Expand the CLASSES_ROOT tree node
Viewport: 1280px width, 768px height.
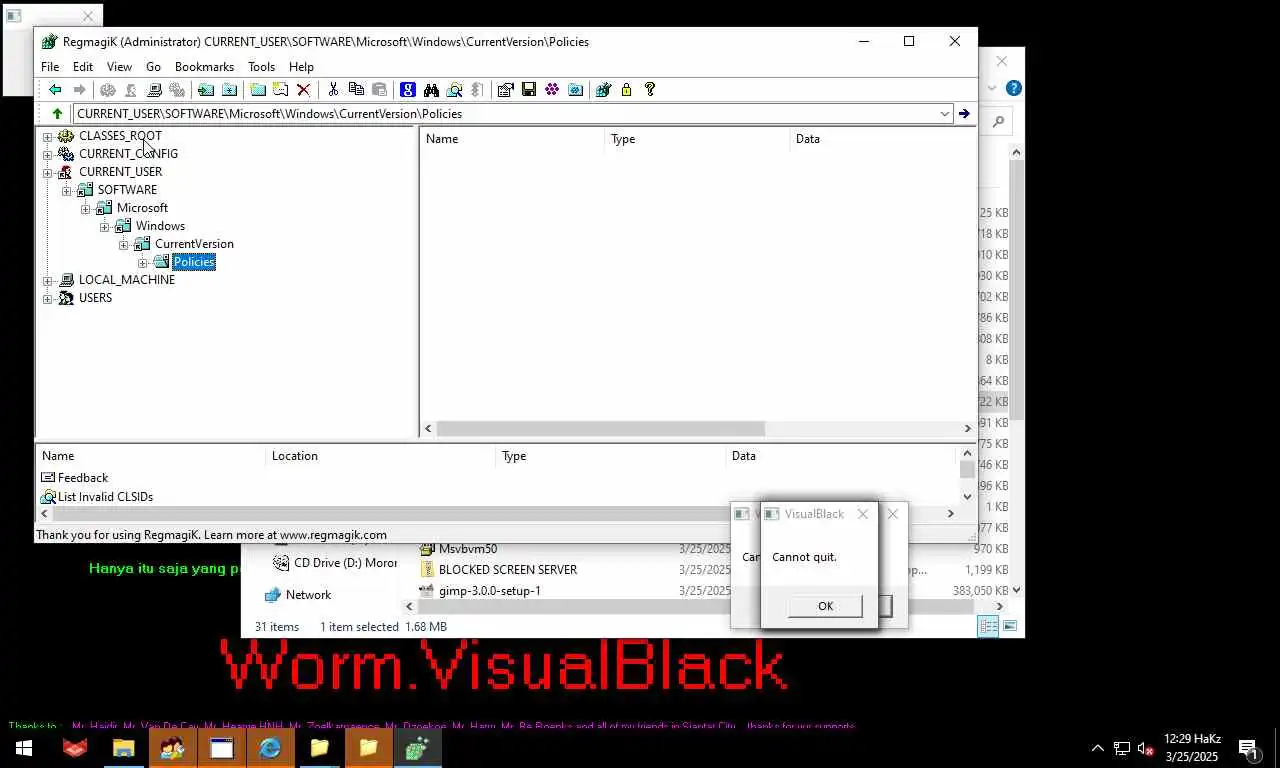[x=47, y=136]
